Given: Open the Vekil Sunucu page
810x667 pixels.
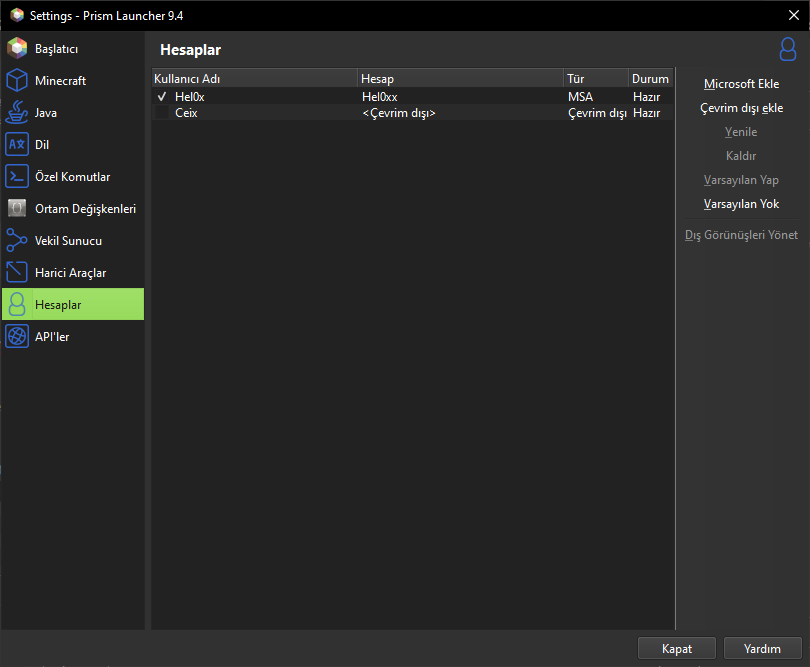Looking at the screenshot, I should [x=73, y=241].
